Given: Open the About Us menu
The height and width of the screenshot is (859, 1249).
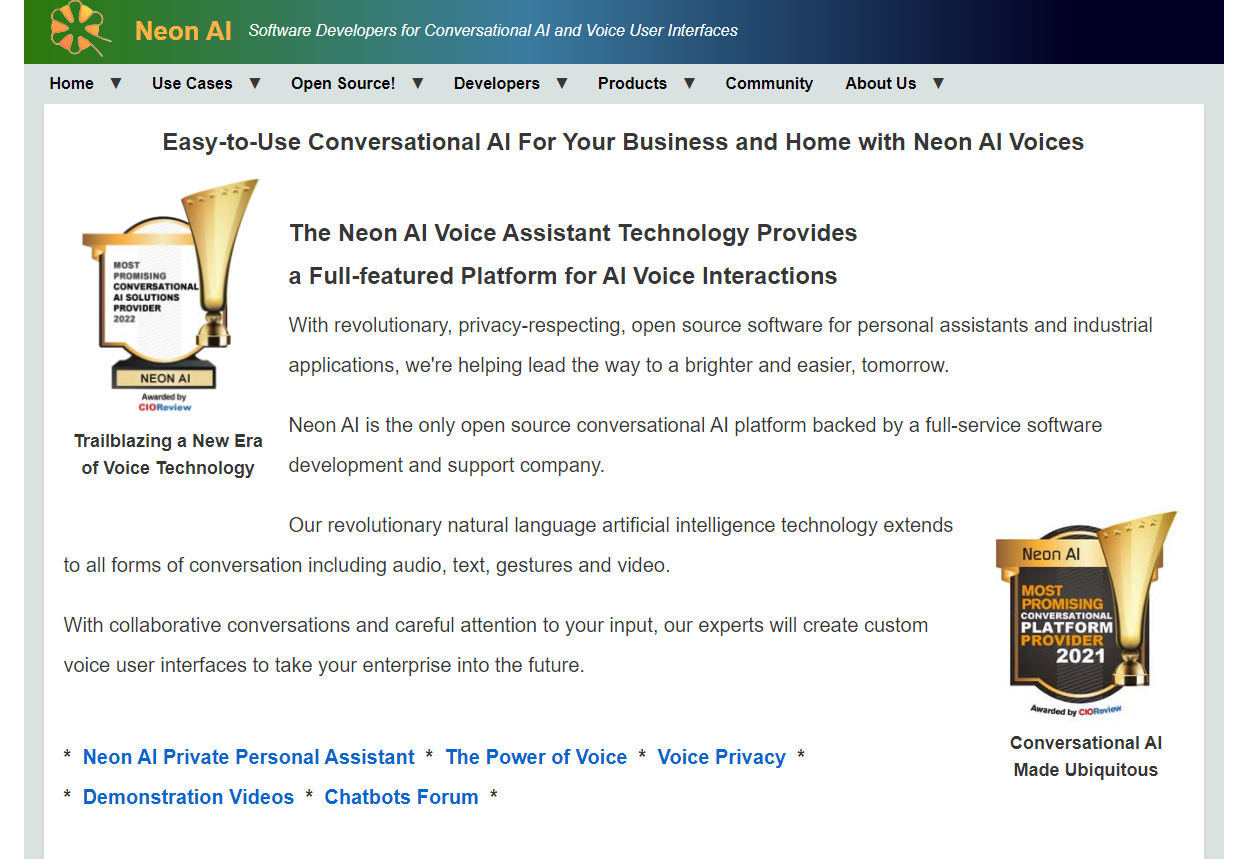Looking at the screenshot, I should pos(880,83).
